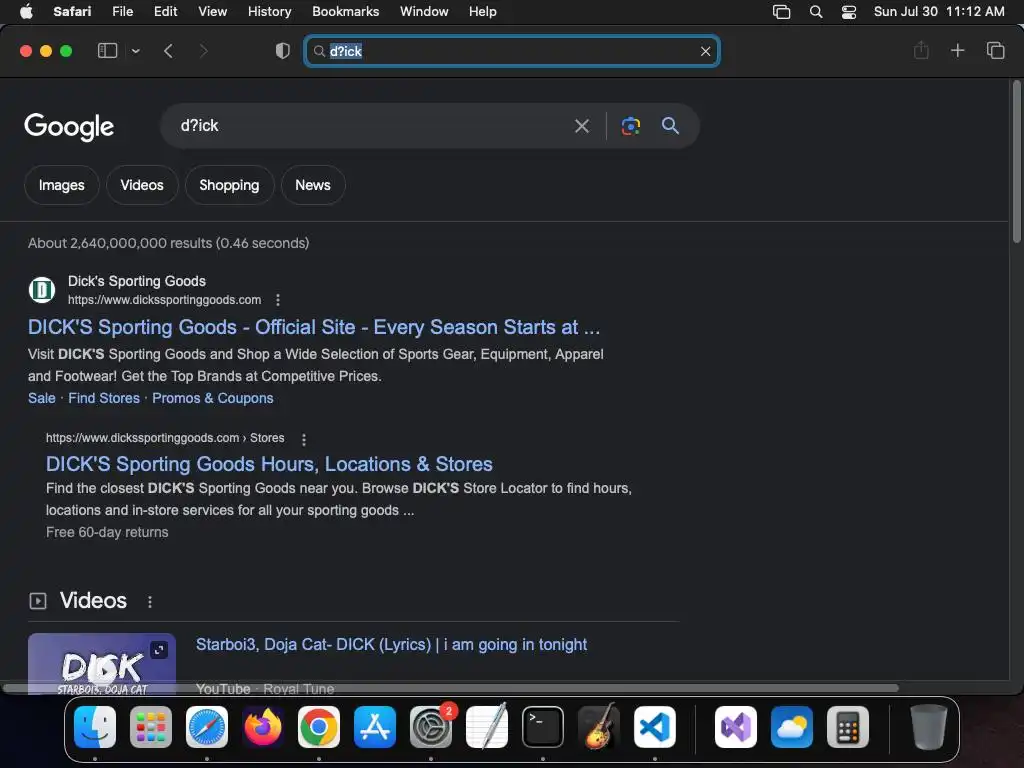
Task: Switch to Shopping results
Action: [229, 185]
